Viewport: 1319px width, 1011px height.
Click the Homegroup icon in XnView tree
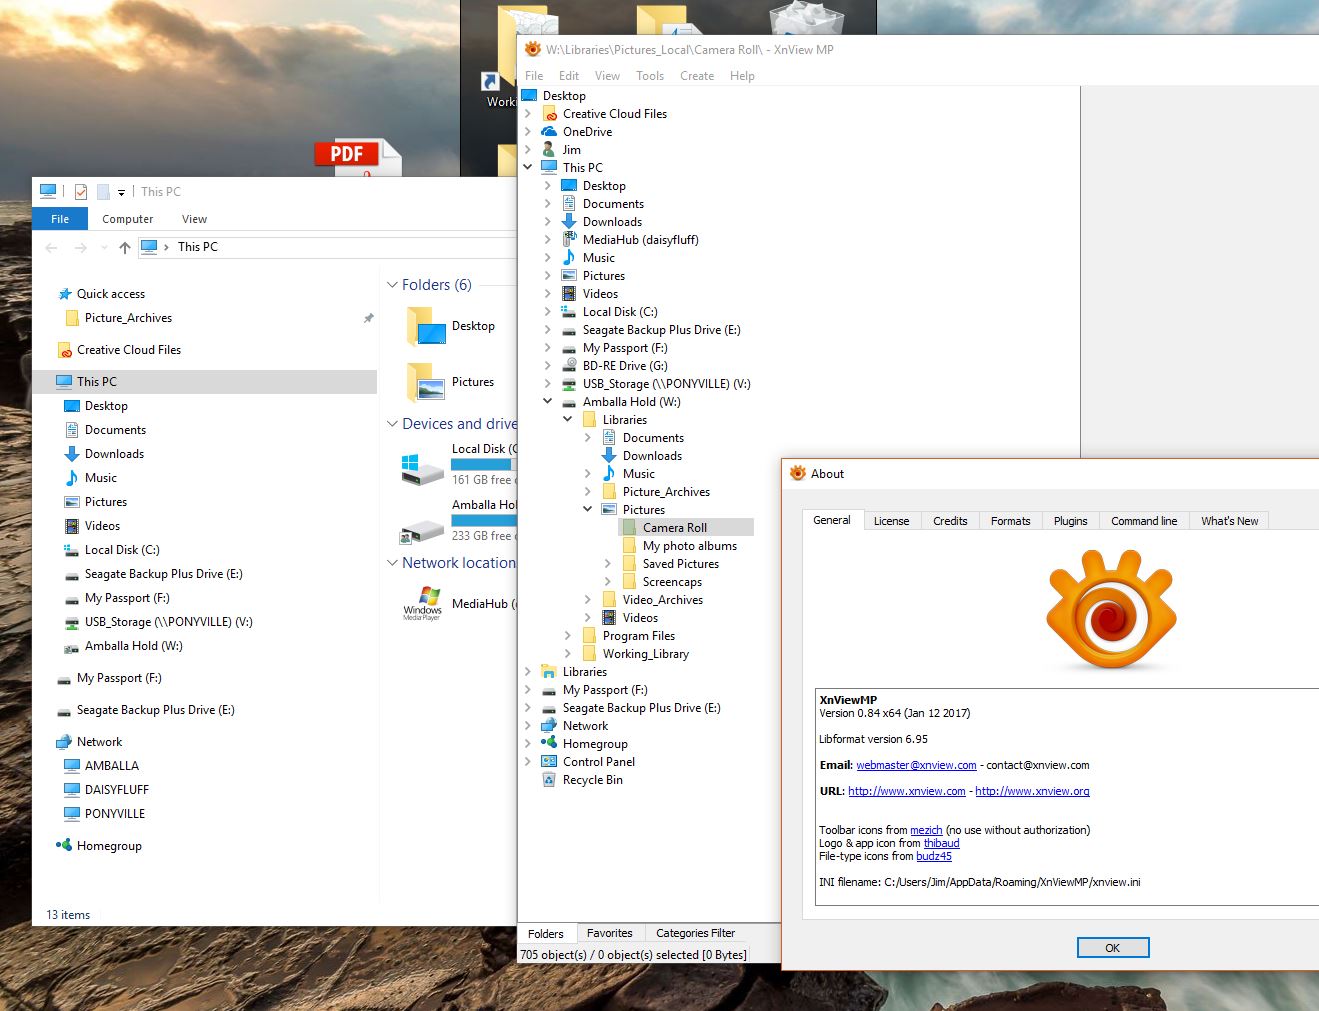pyautogui.click(x=548, y=744)
